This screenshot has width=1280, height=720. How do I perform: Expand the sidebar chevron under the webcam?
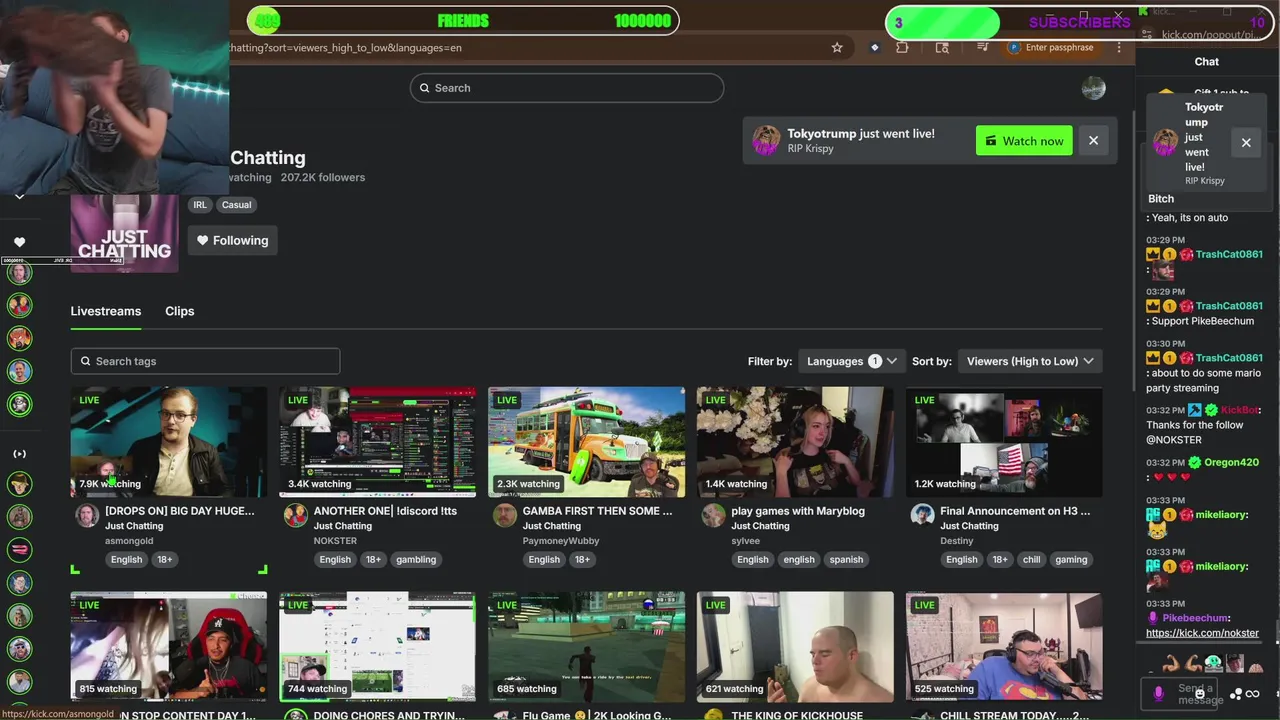(19, 197)
